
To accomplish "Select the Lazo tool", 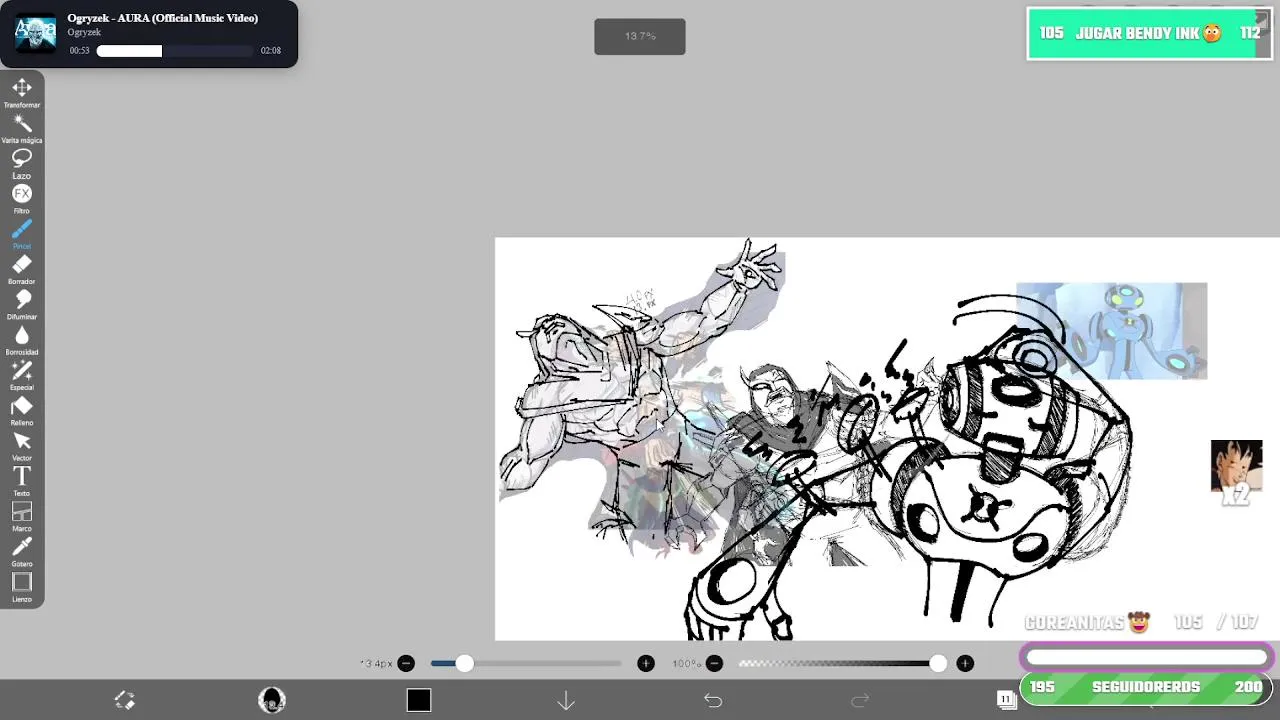I will (x=22, y=163).
